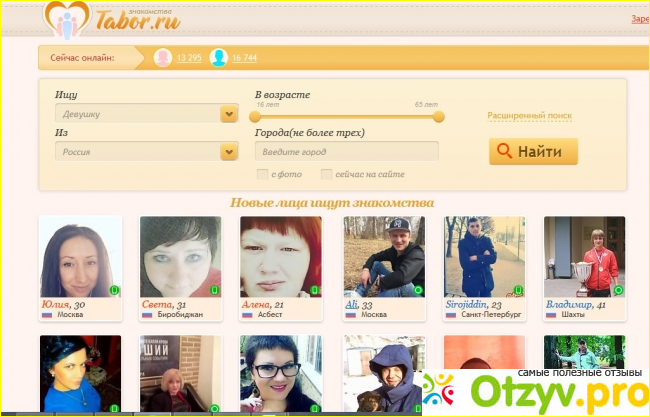The width and height of the screenshot is (650, 417).
Task: Click the right age slider handle at 65
Action: (x=438, y=117)
